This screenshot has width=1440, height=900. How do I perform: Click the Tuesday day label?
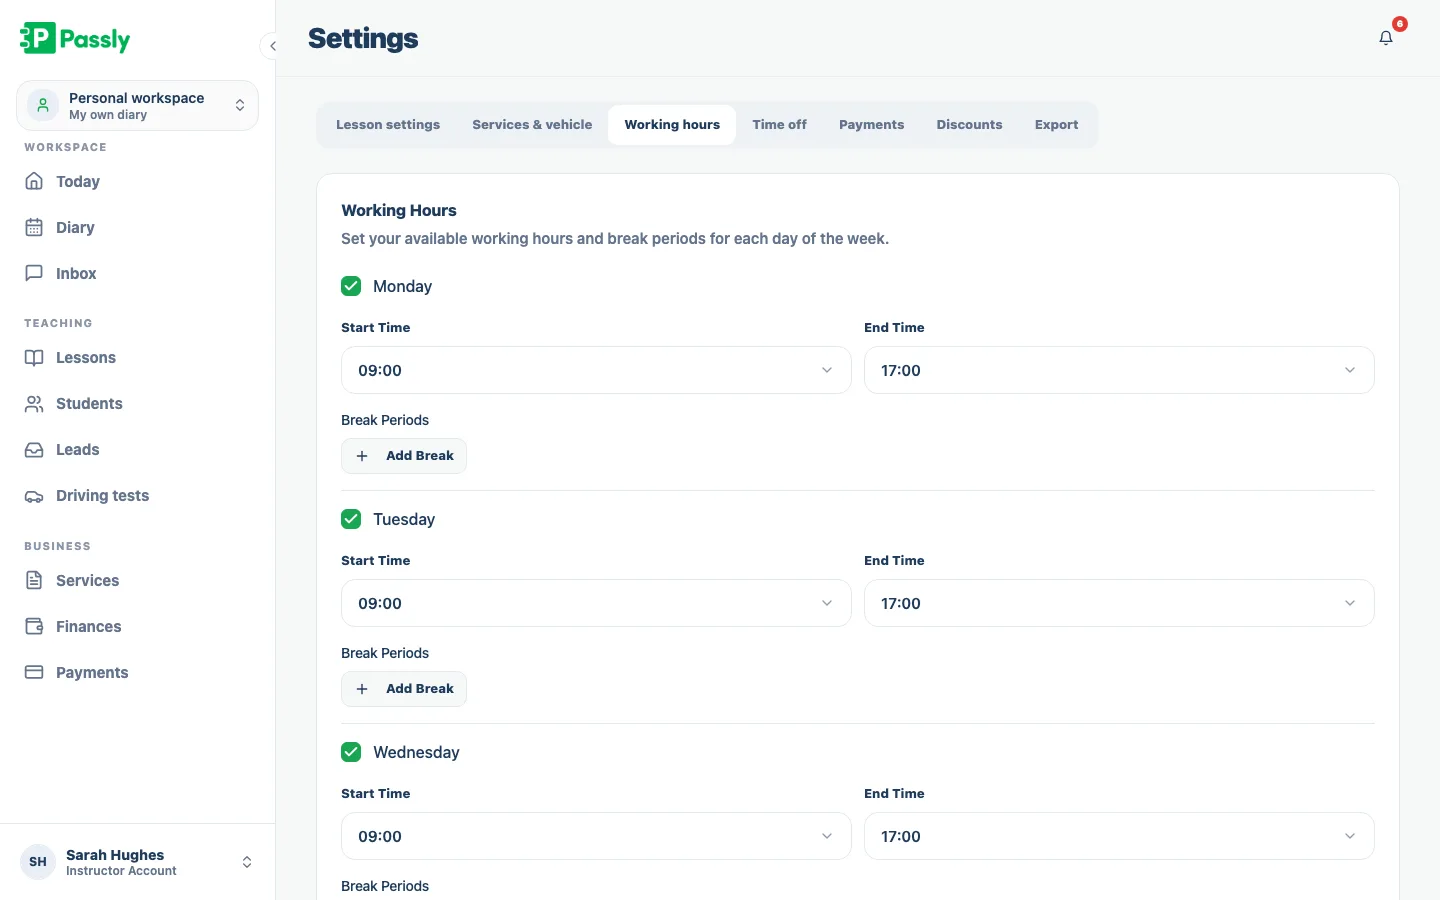404,519
